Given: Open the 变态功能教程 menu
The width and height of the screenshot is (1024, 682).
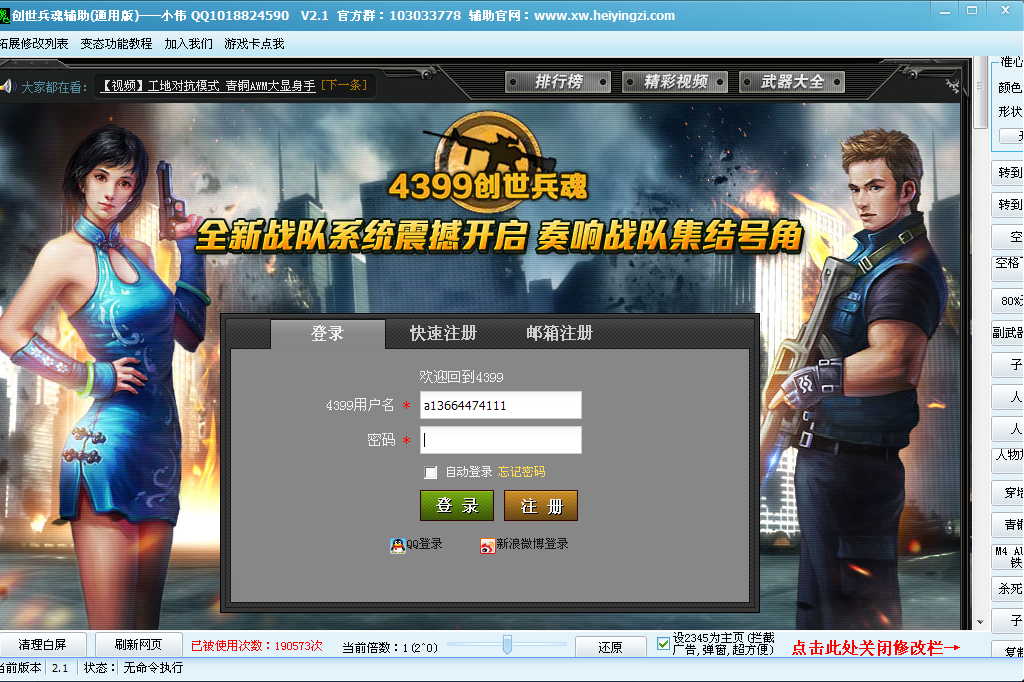Looking at the screenshot, I should click(x=116, y=44).
